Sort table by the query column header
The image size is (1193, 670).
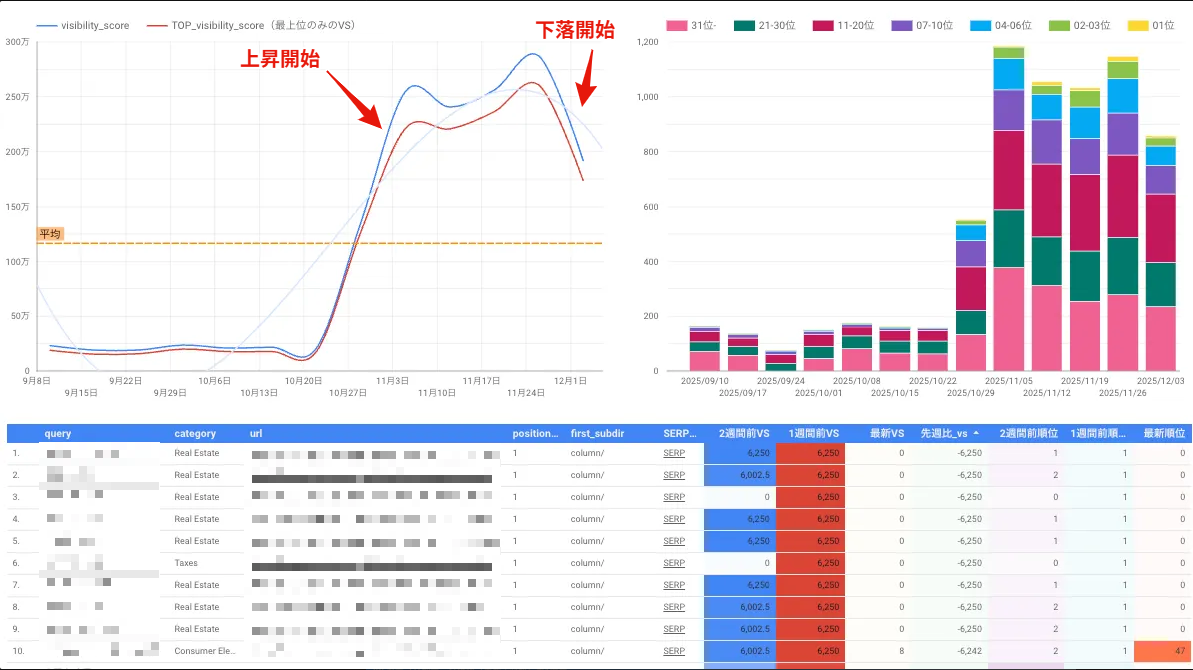point(57,434)
